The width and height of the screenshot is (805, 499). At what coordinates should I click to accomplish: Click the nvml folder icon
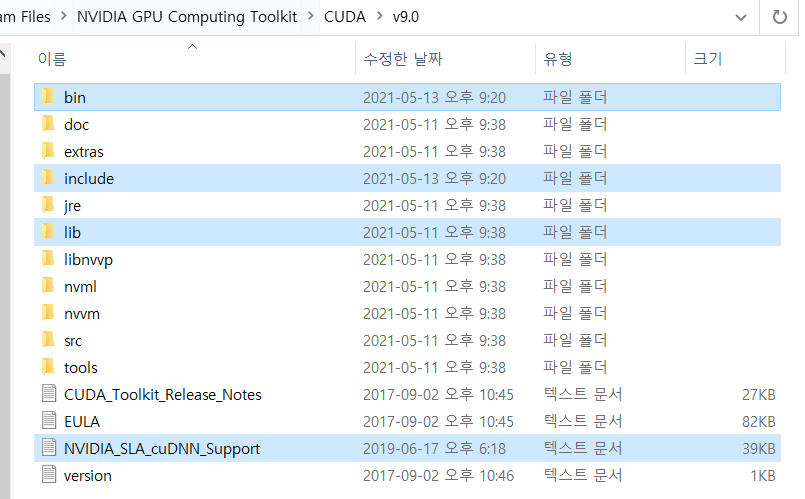(x=48, y=286)
